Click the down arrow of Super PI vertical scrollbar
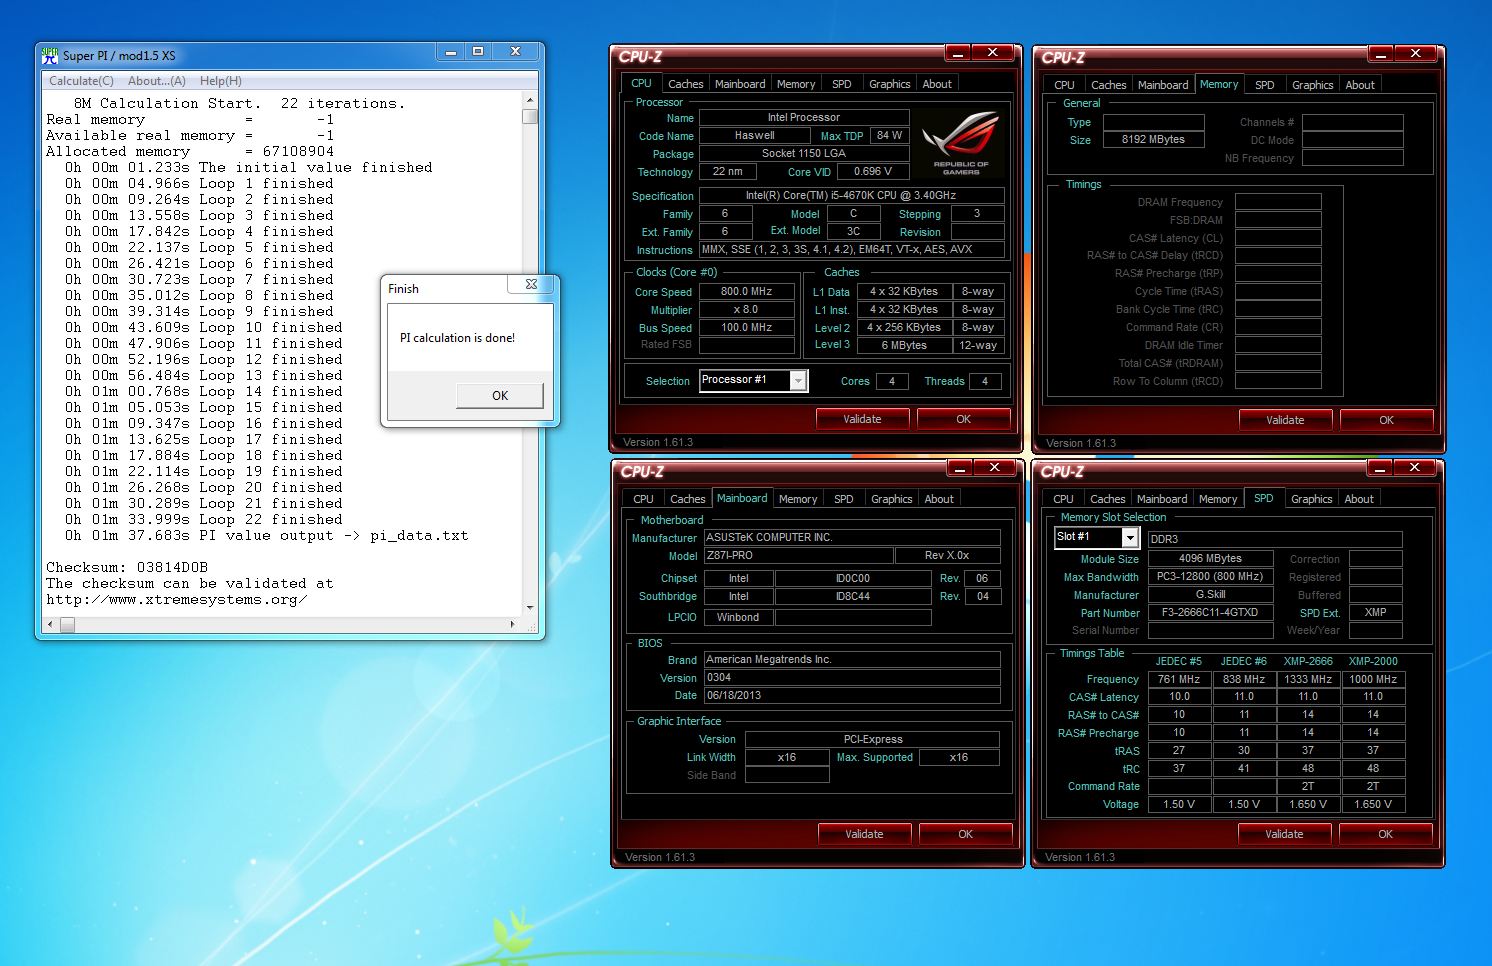The width and height of the screenshot is (1492, 966). coord(530,607)
